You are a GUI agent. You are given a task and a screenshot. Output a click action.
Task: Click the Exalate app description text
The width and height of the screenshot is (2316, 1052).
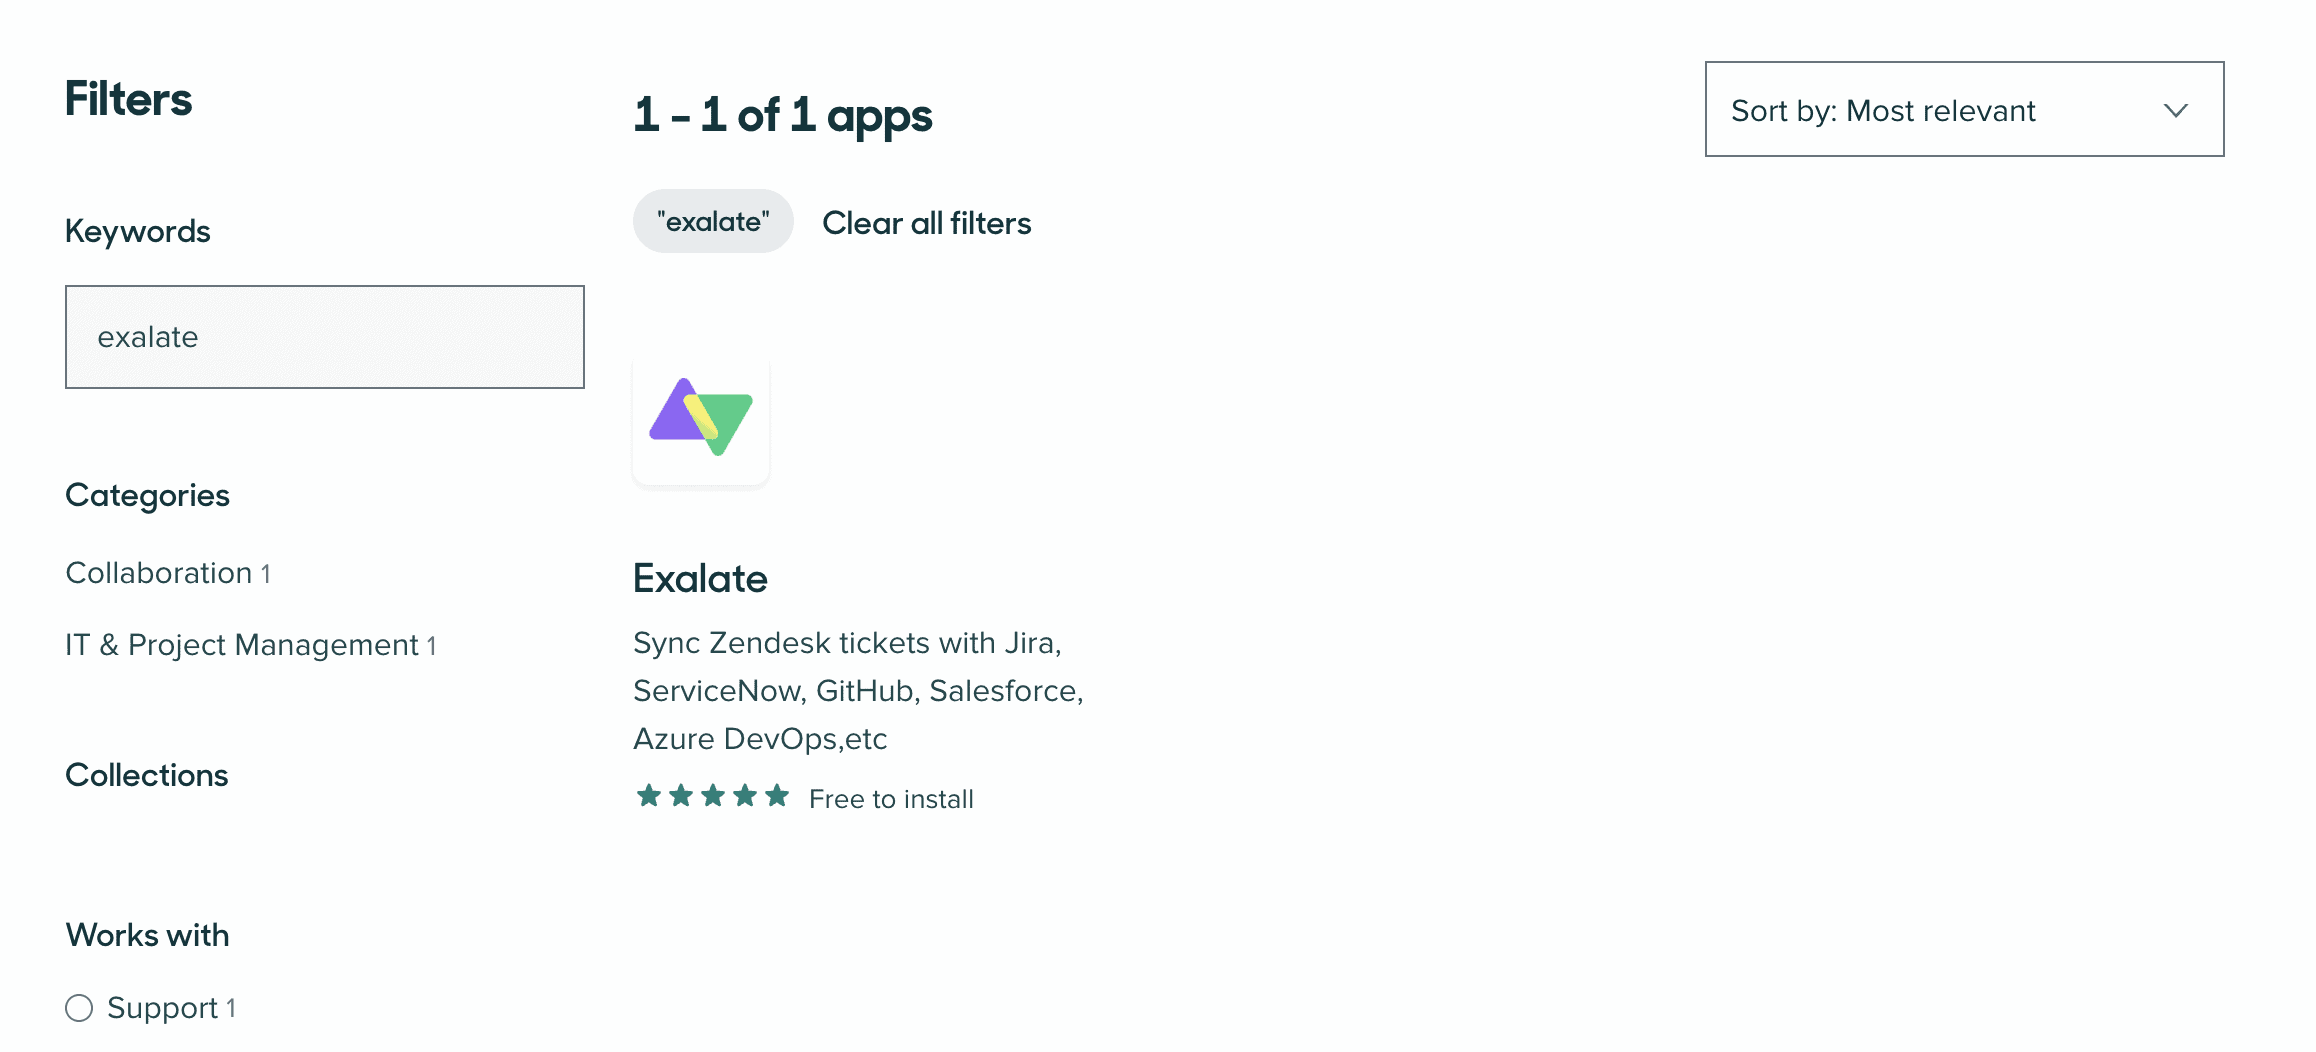pyautogui.click(x=858, y=690)
